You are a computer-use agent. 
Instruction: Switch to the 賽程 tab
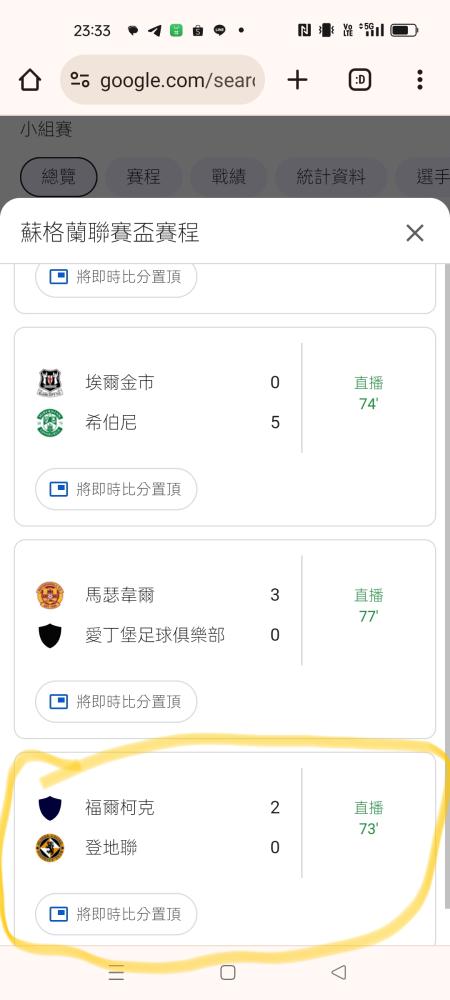(143, 177)
